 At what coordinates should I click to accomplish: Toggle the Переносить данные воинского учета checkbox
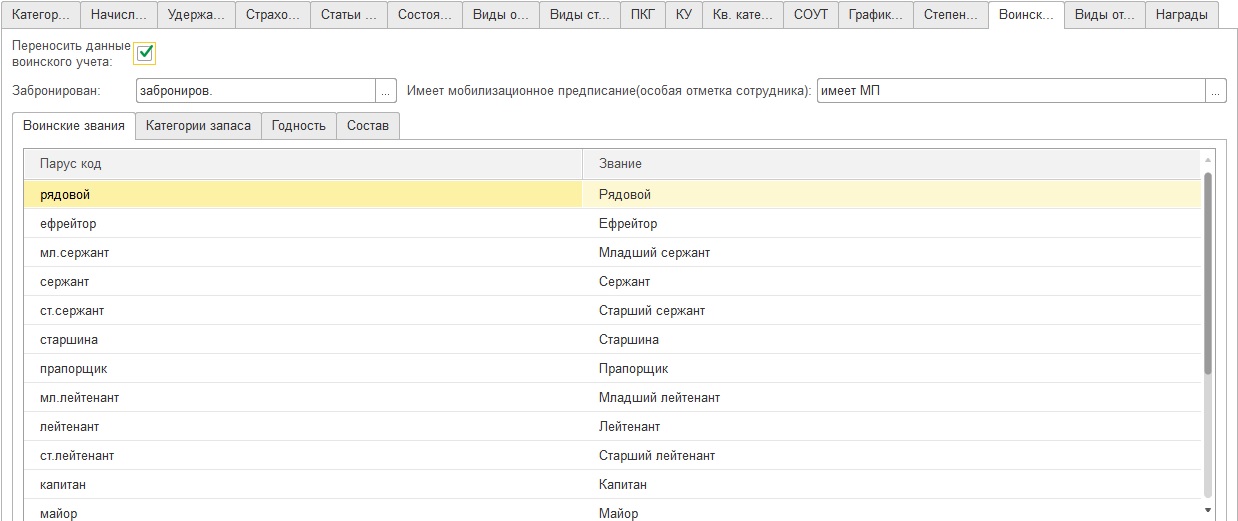click(145, 53)
